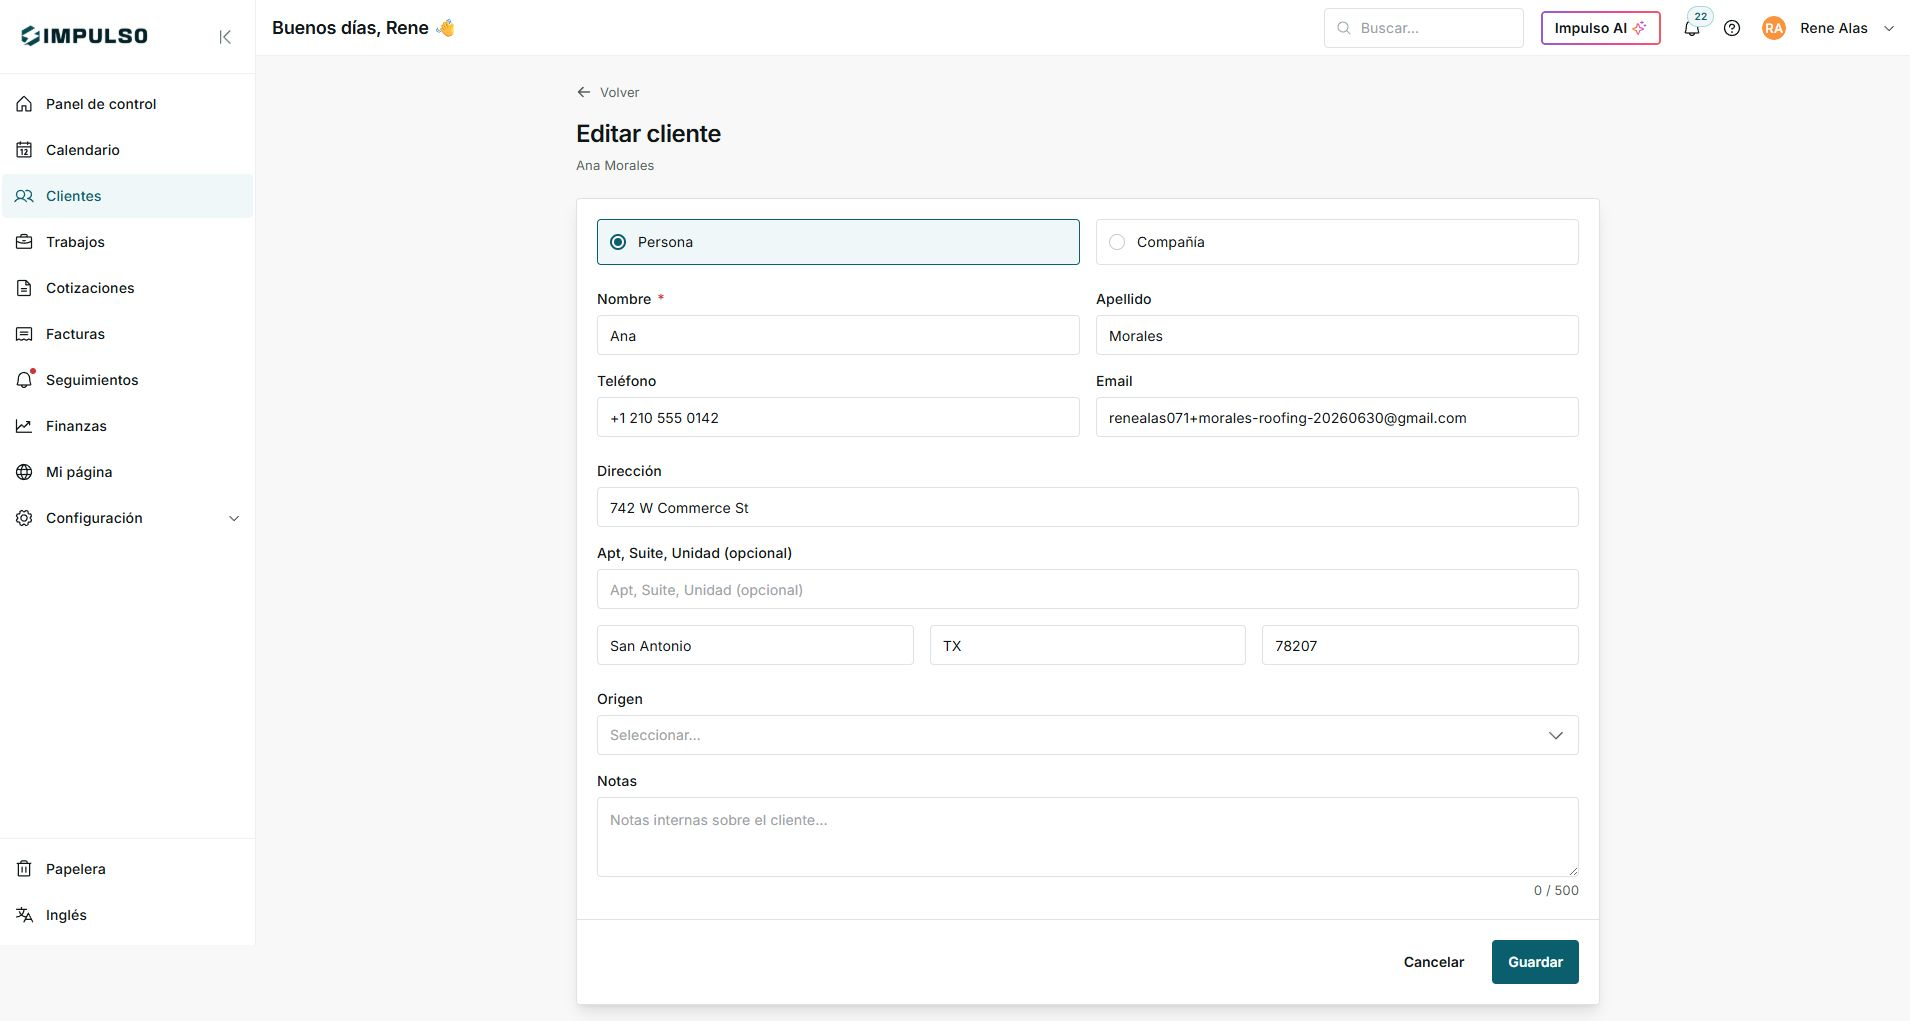Open the Origen dropdown selector
The image size is (1910, 1021).
(1087, 735)
